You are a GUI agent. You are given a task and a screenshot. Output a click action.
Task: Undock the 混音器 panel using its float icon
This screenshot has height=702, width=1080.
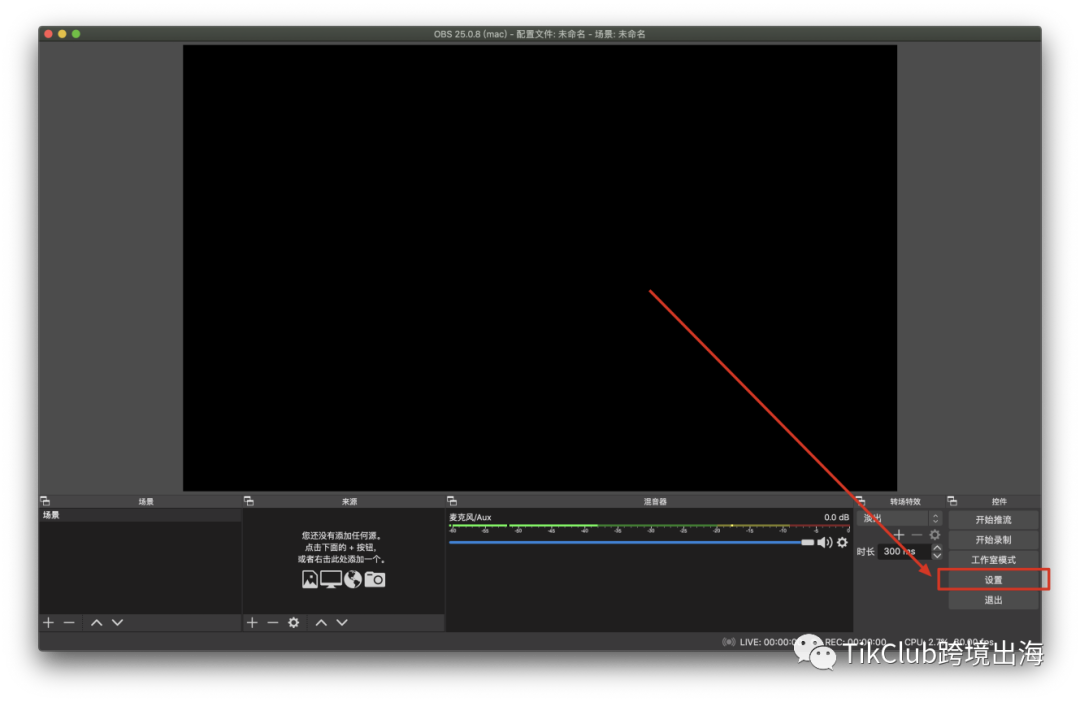tap(452, 501)
